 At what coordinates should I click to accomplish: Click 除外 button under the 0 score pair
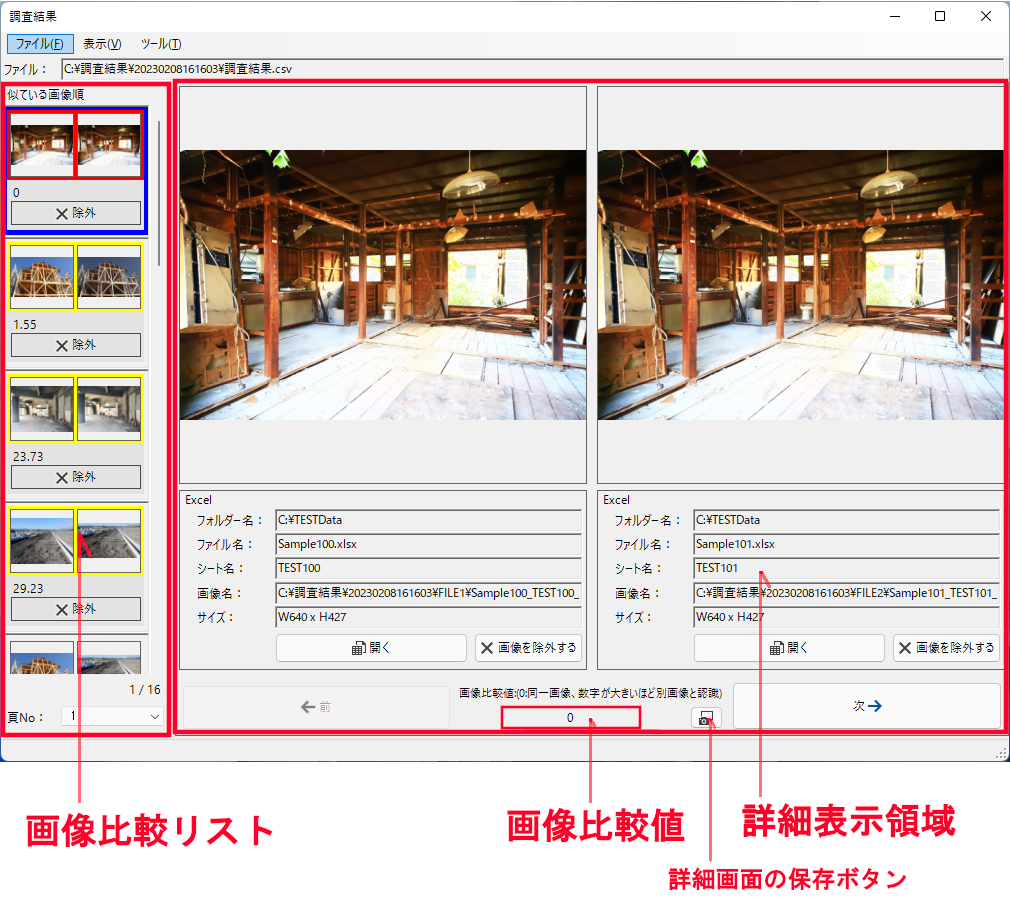76,213
